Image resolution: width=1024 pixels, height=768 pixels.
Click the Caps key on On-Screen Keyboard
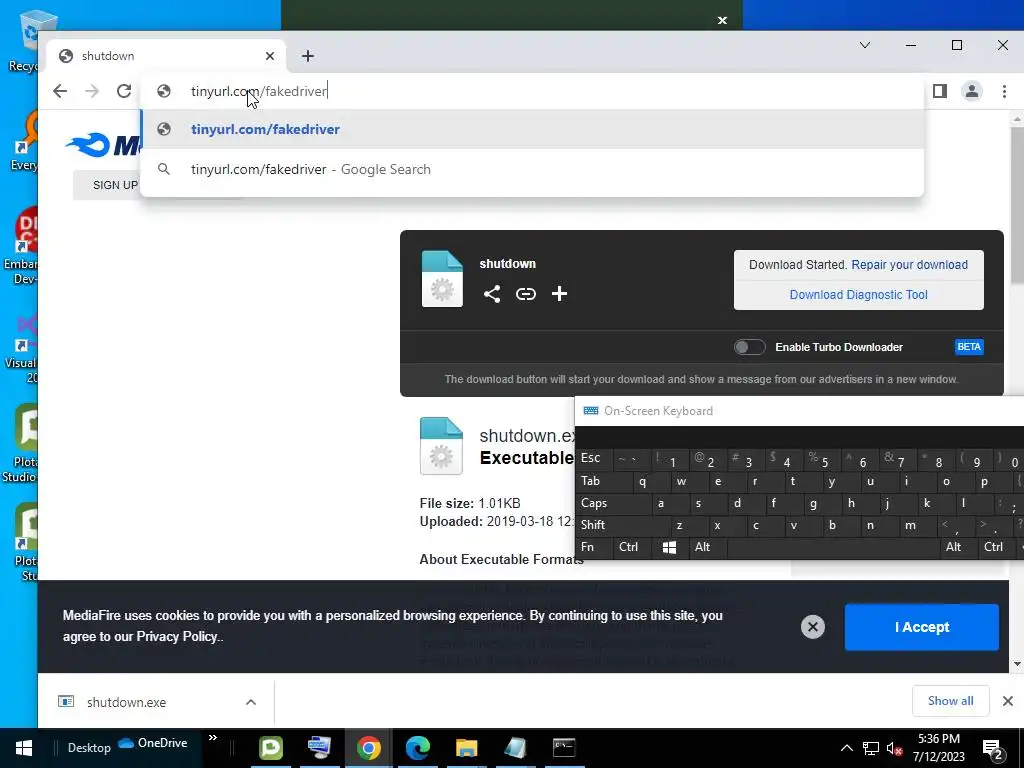[x=612, y=504]
